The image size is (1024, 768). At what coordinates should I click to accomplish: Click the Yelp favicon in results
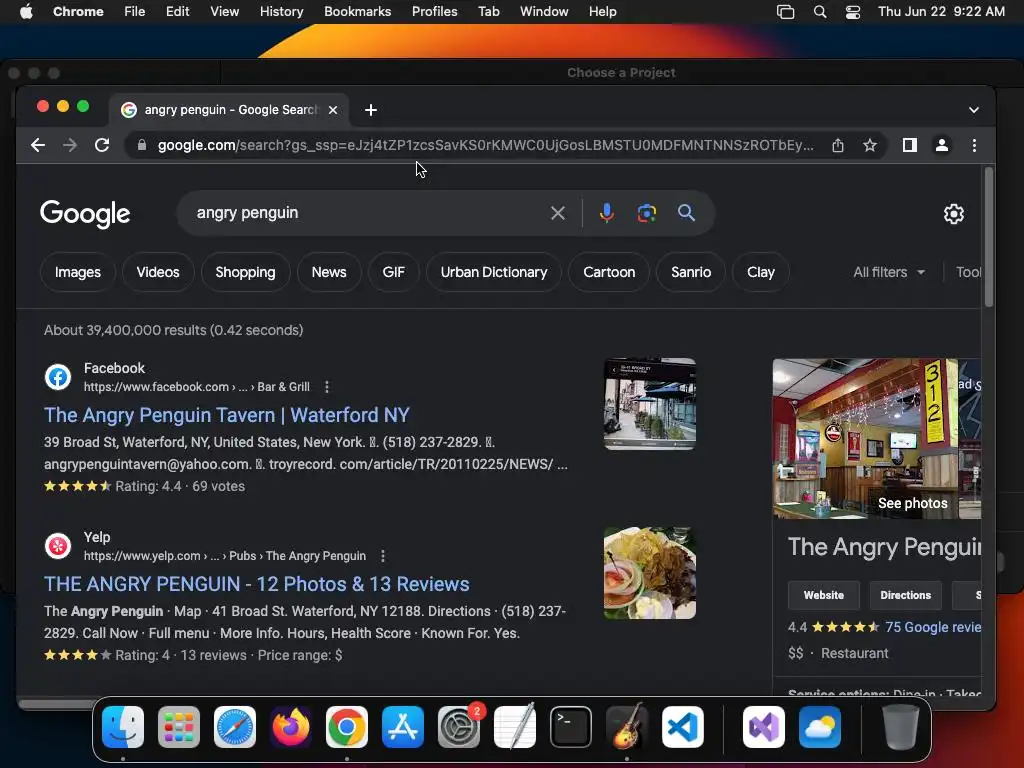coord(58,546)
